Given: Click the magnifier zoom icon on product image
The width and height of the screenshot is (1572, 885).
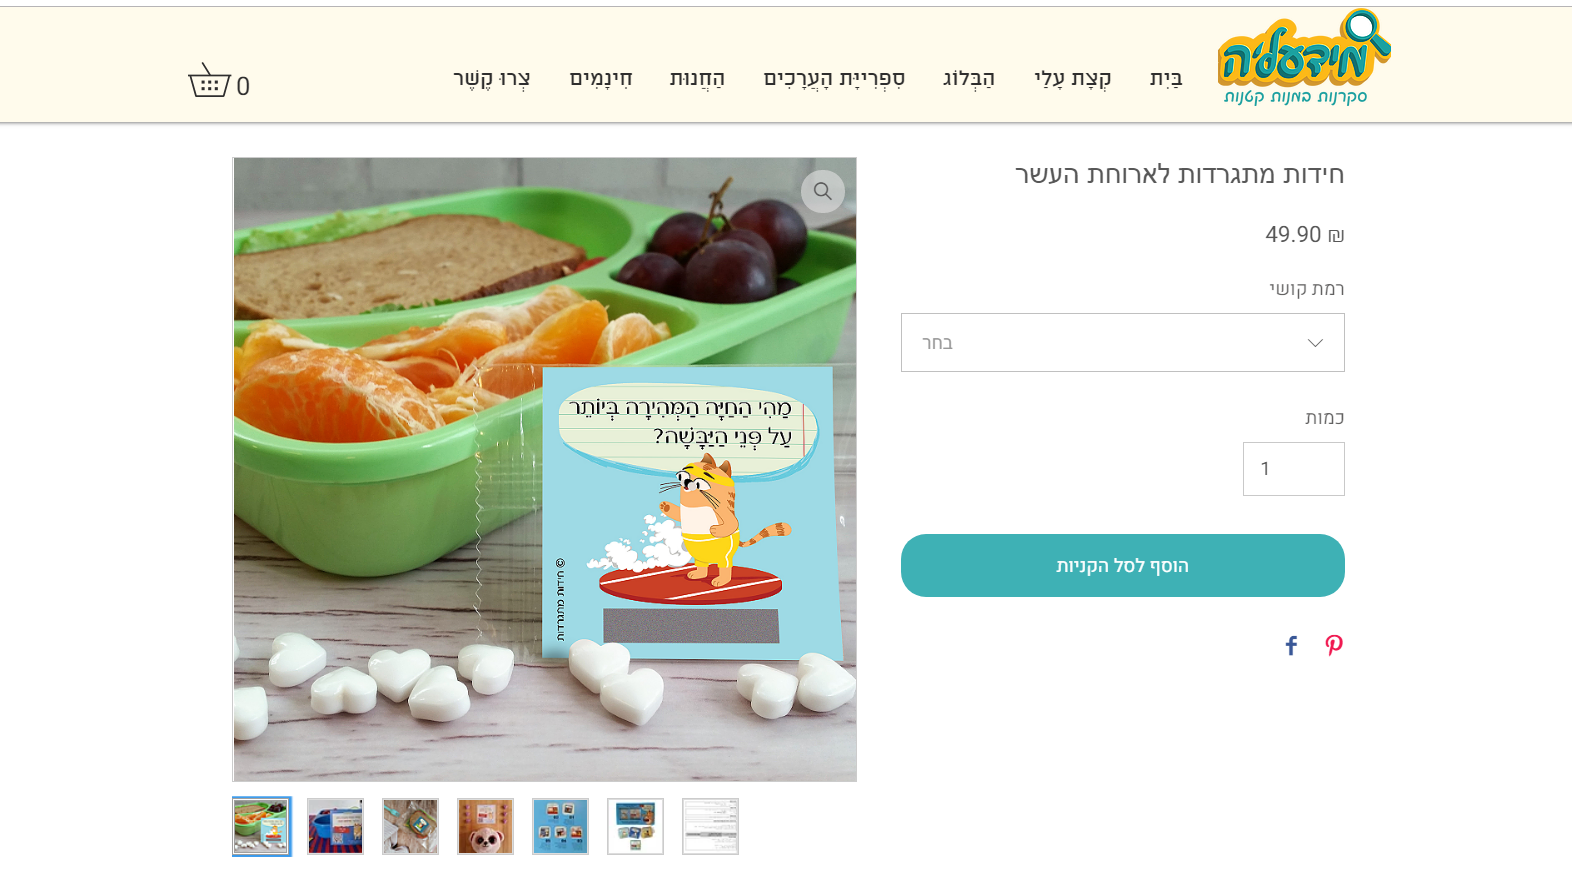Looking at the screenshot, I should (x=822, y=191).
